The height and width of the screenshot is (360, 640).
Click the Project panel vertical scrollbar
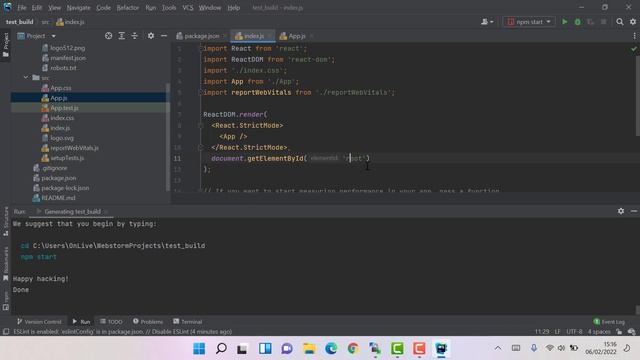[x=167, y=137]
